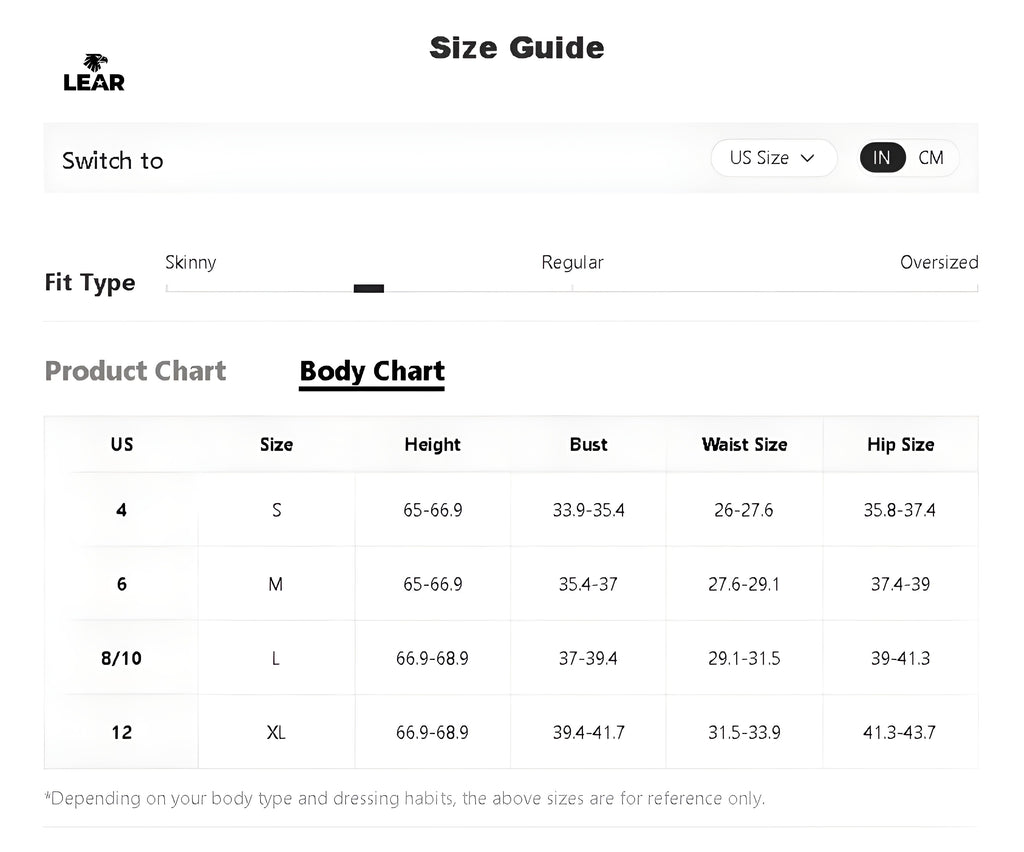Select the size M cell
The width and height of the screenshot is (1024, 852).
click(x=276, y=584)
